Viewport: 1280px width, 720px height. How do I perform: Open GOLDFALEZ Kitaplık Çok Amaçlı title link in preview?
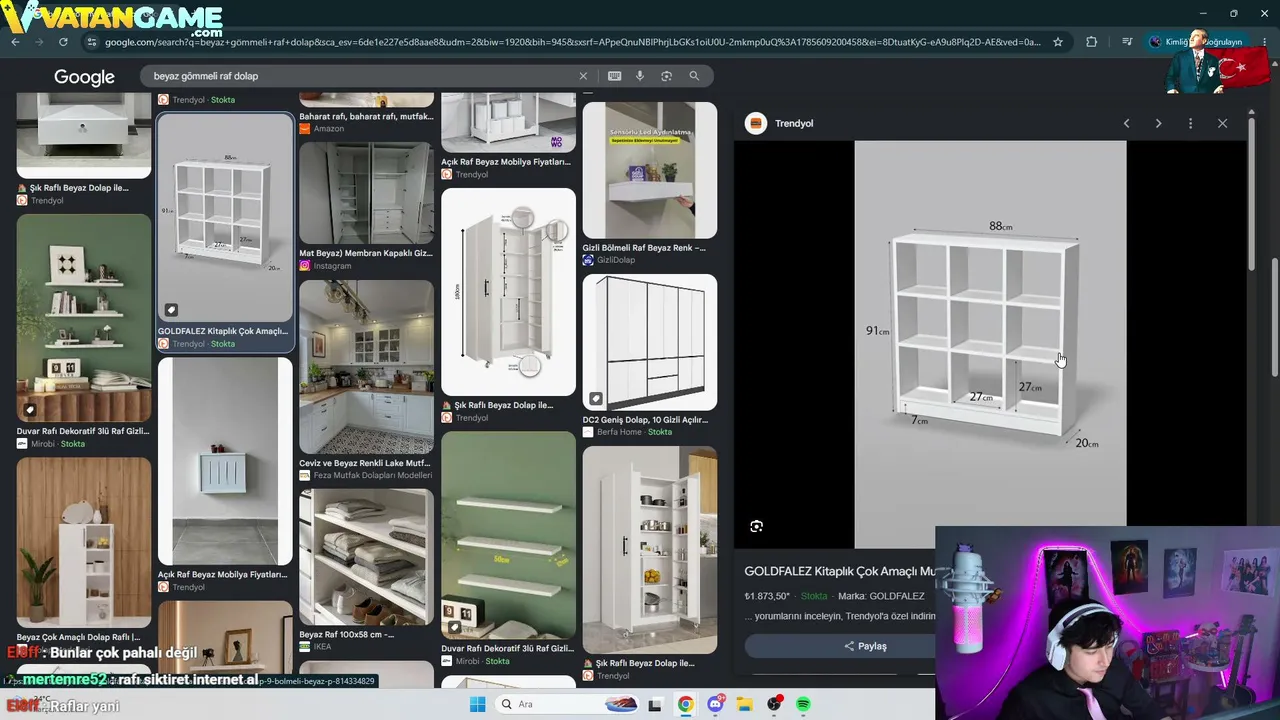(839, 571)
